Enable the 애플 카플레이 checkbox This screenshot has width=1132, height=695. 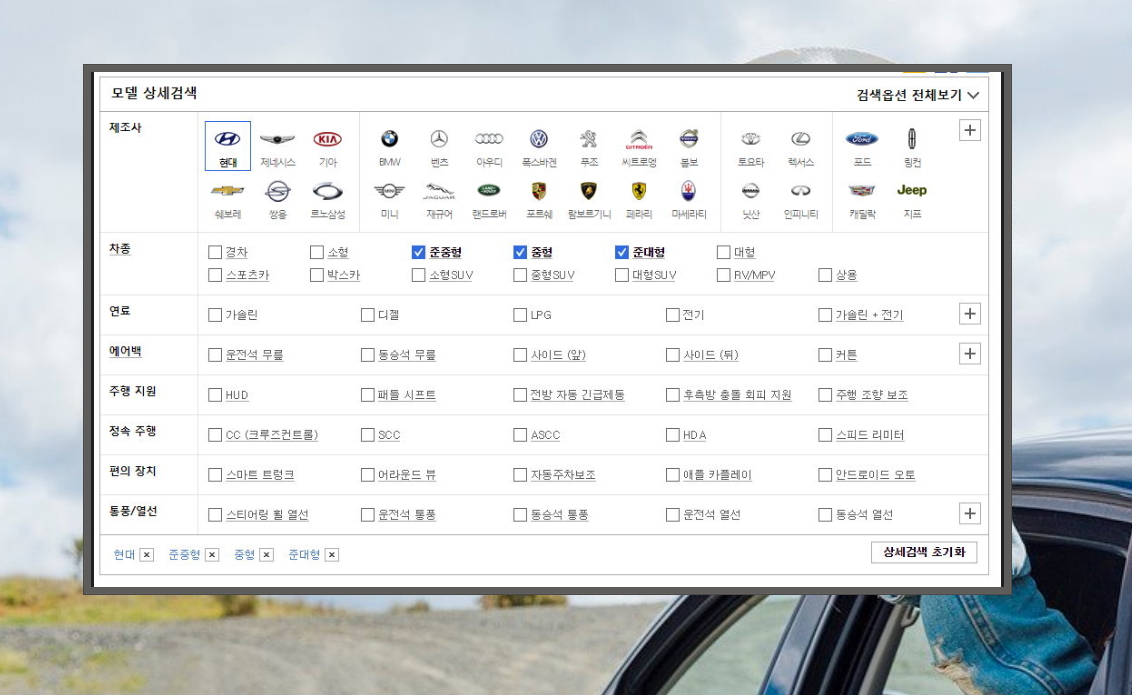coord(672,475)
